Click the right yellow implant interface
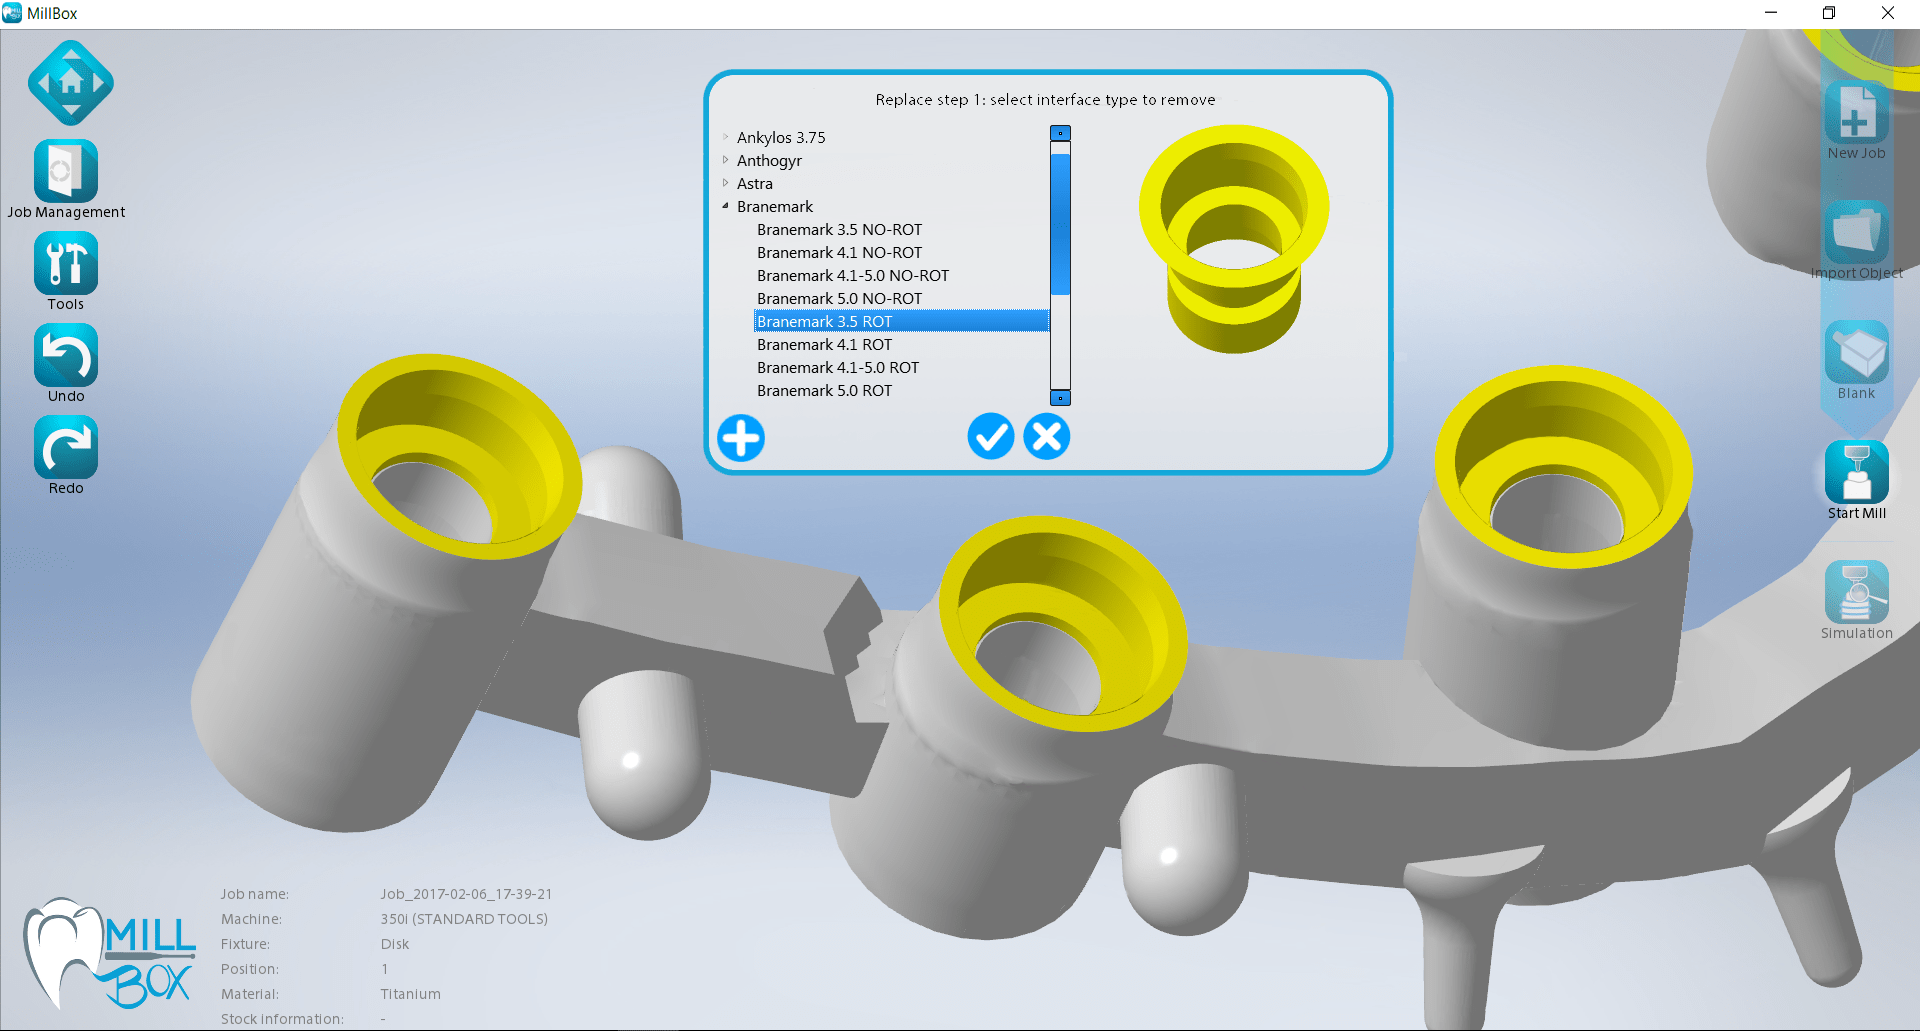 [x=1564, y=466]
